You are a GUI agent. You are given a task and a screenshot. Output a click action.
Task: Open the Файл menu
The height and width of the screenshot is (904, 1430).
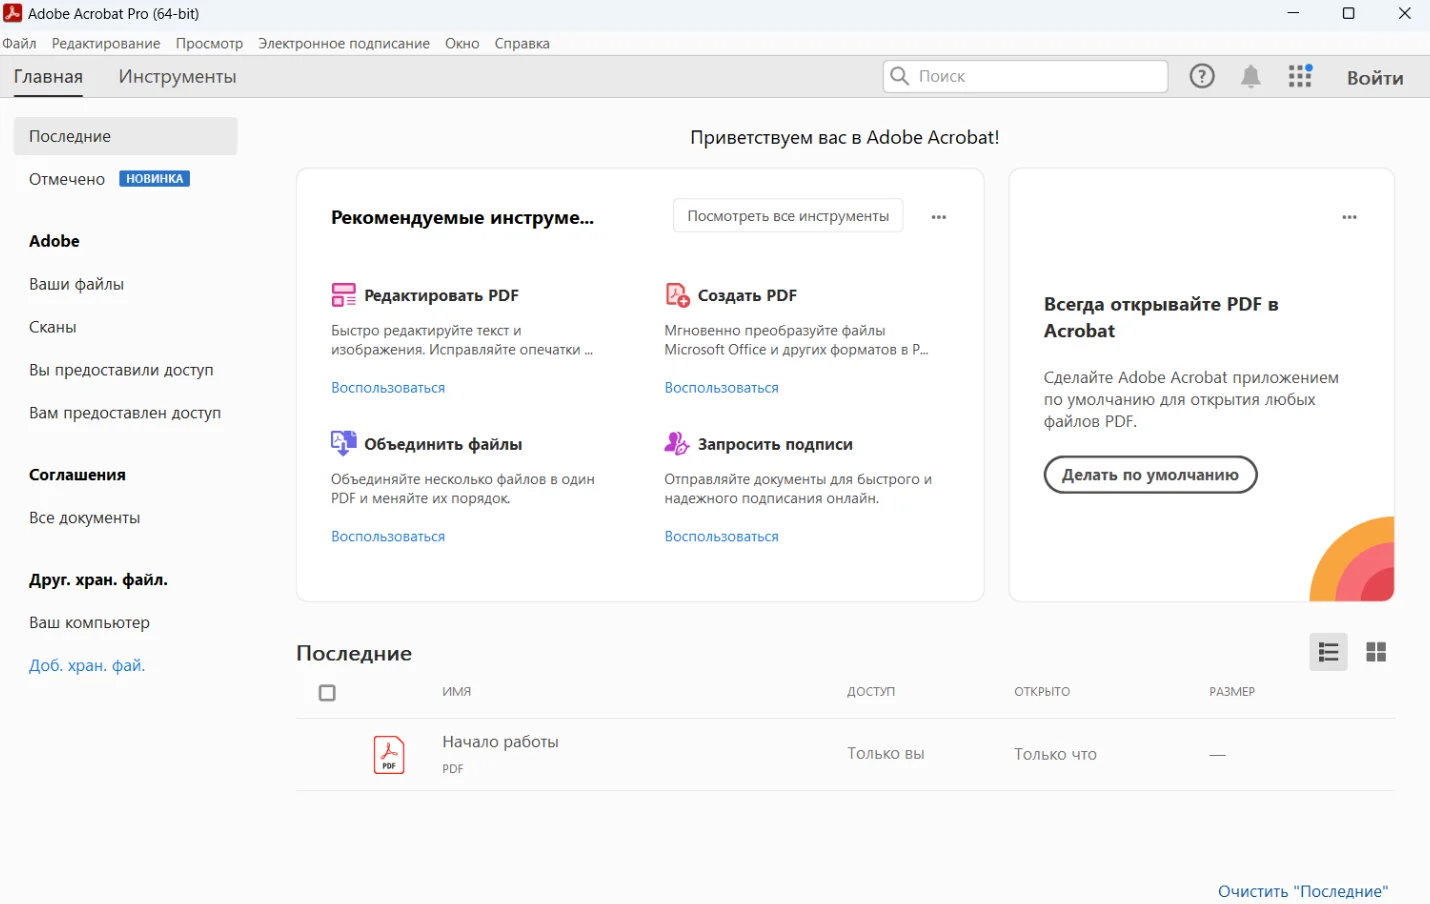[19, 43]
